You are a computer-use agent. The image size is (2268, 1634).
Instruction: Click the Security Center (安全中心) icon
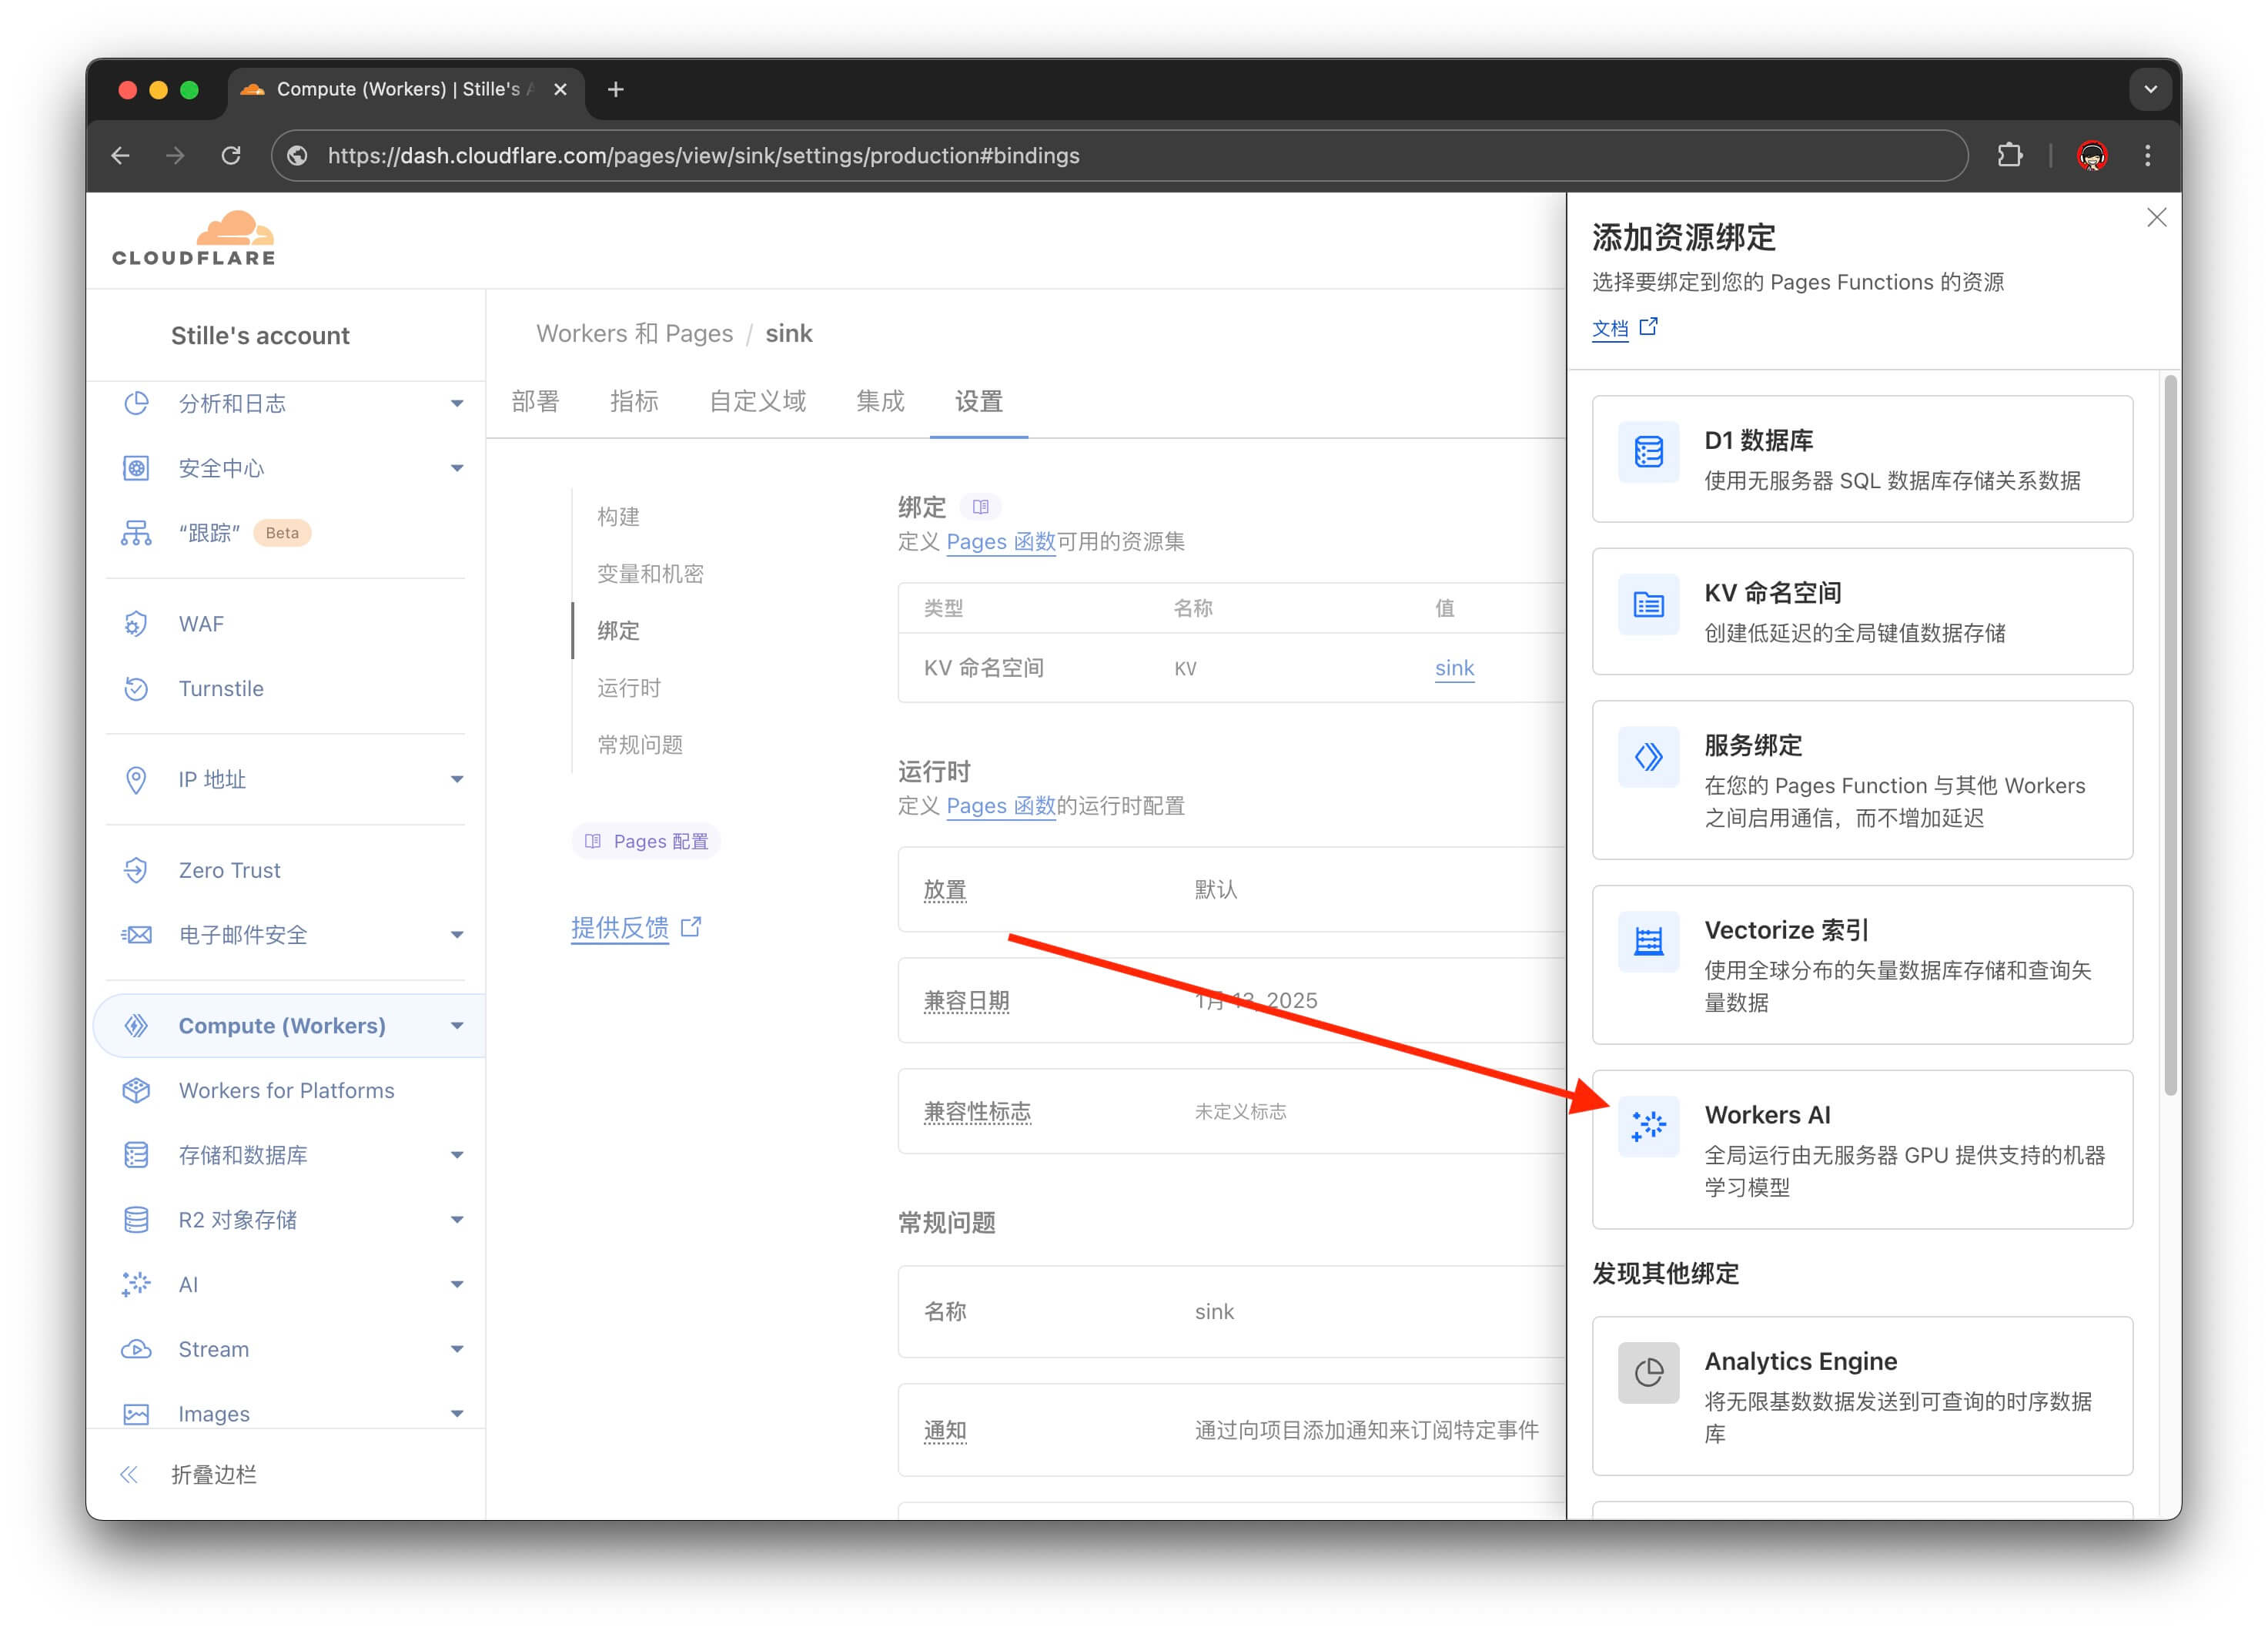click(136, 468)
